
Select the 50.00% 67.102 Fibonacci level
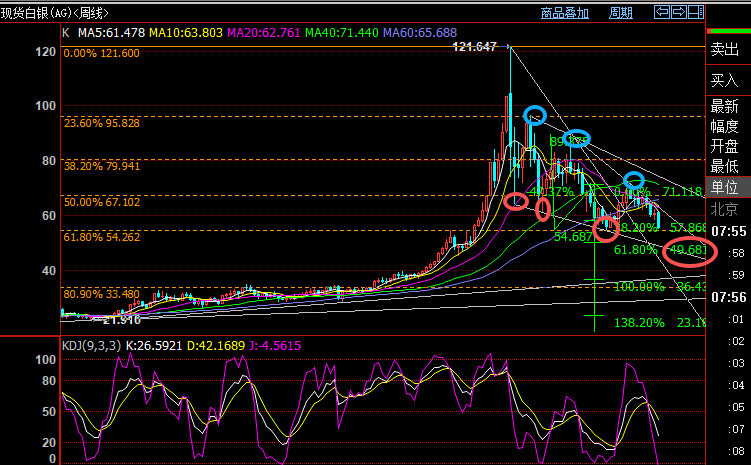pos(102,202)
